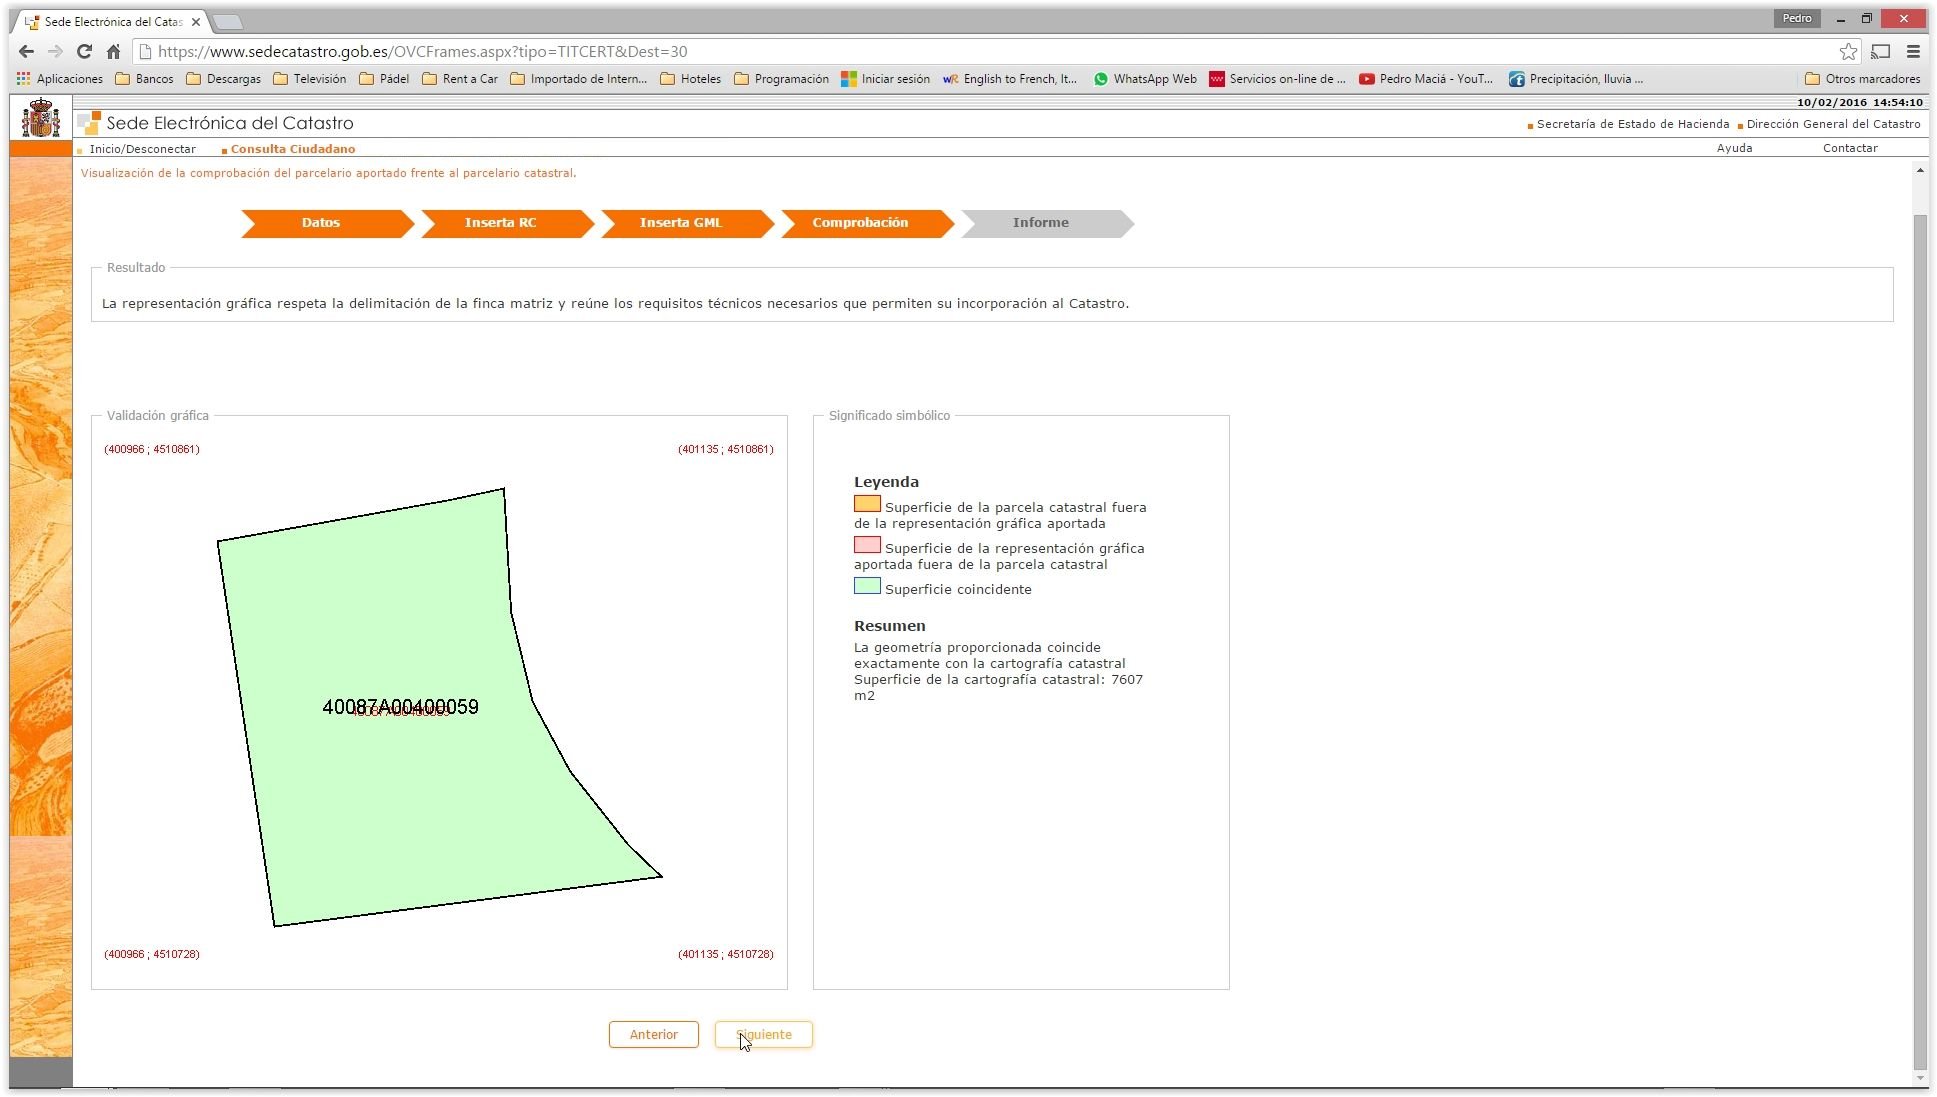Viewport: 1937px width, 1097px height.
Task: Go back with the browser back arrow
Action: click(27, 52)
